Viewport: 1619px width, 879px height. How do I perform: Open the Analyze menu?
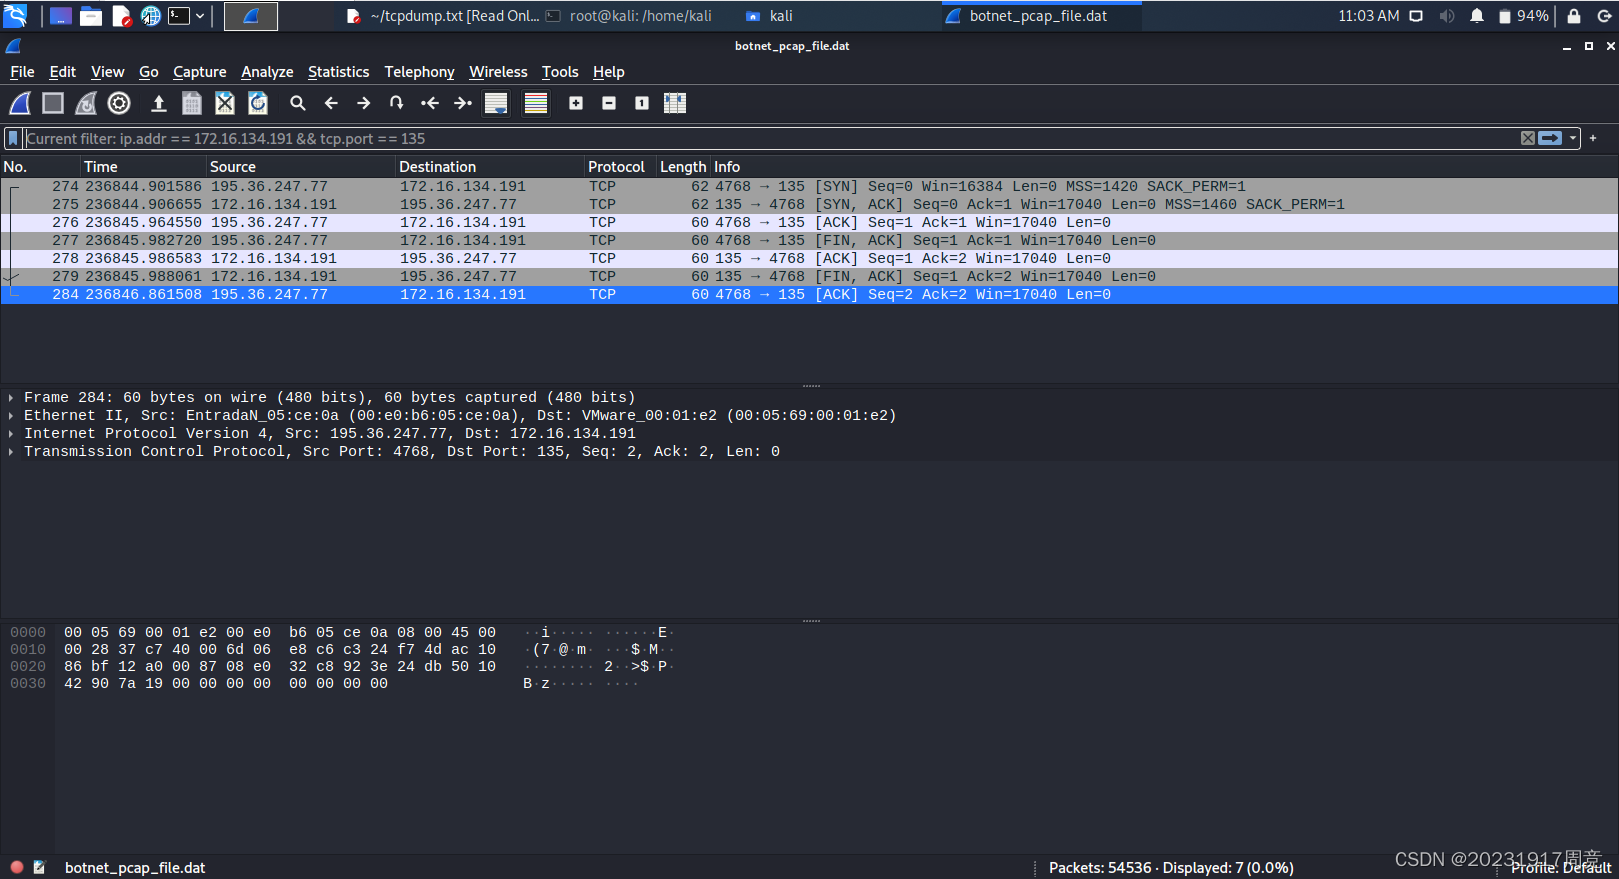coord(267,72)
